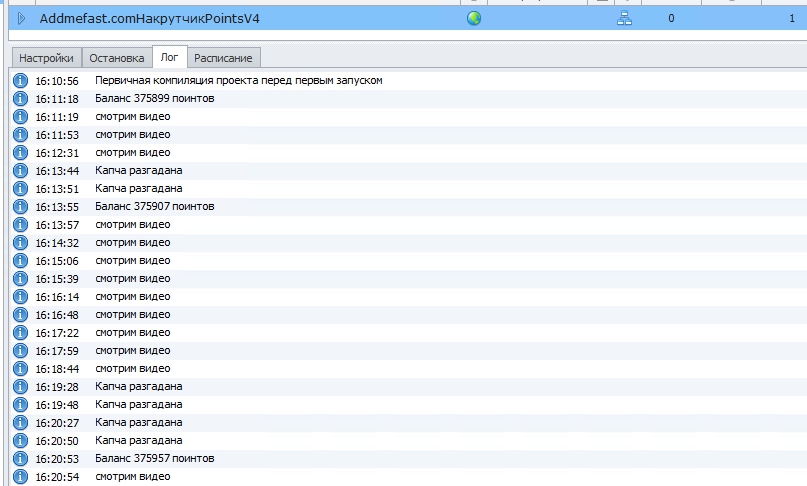
Task: Click info icon for 16:17:22 log entry
Action: [20, 333]
